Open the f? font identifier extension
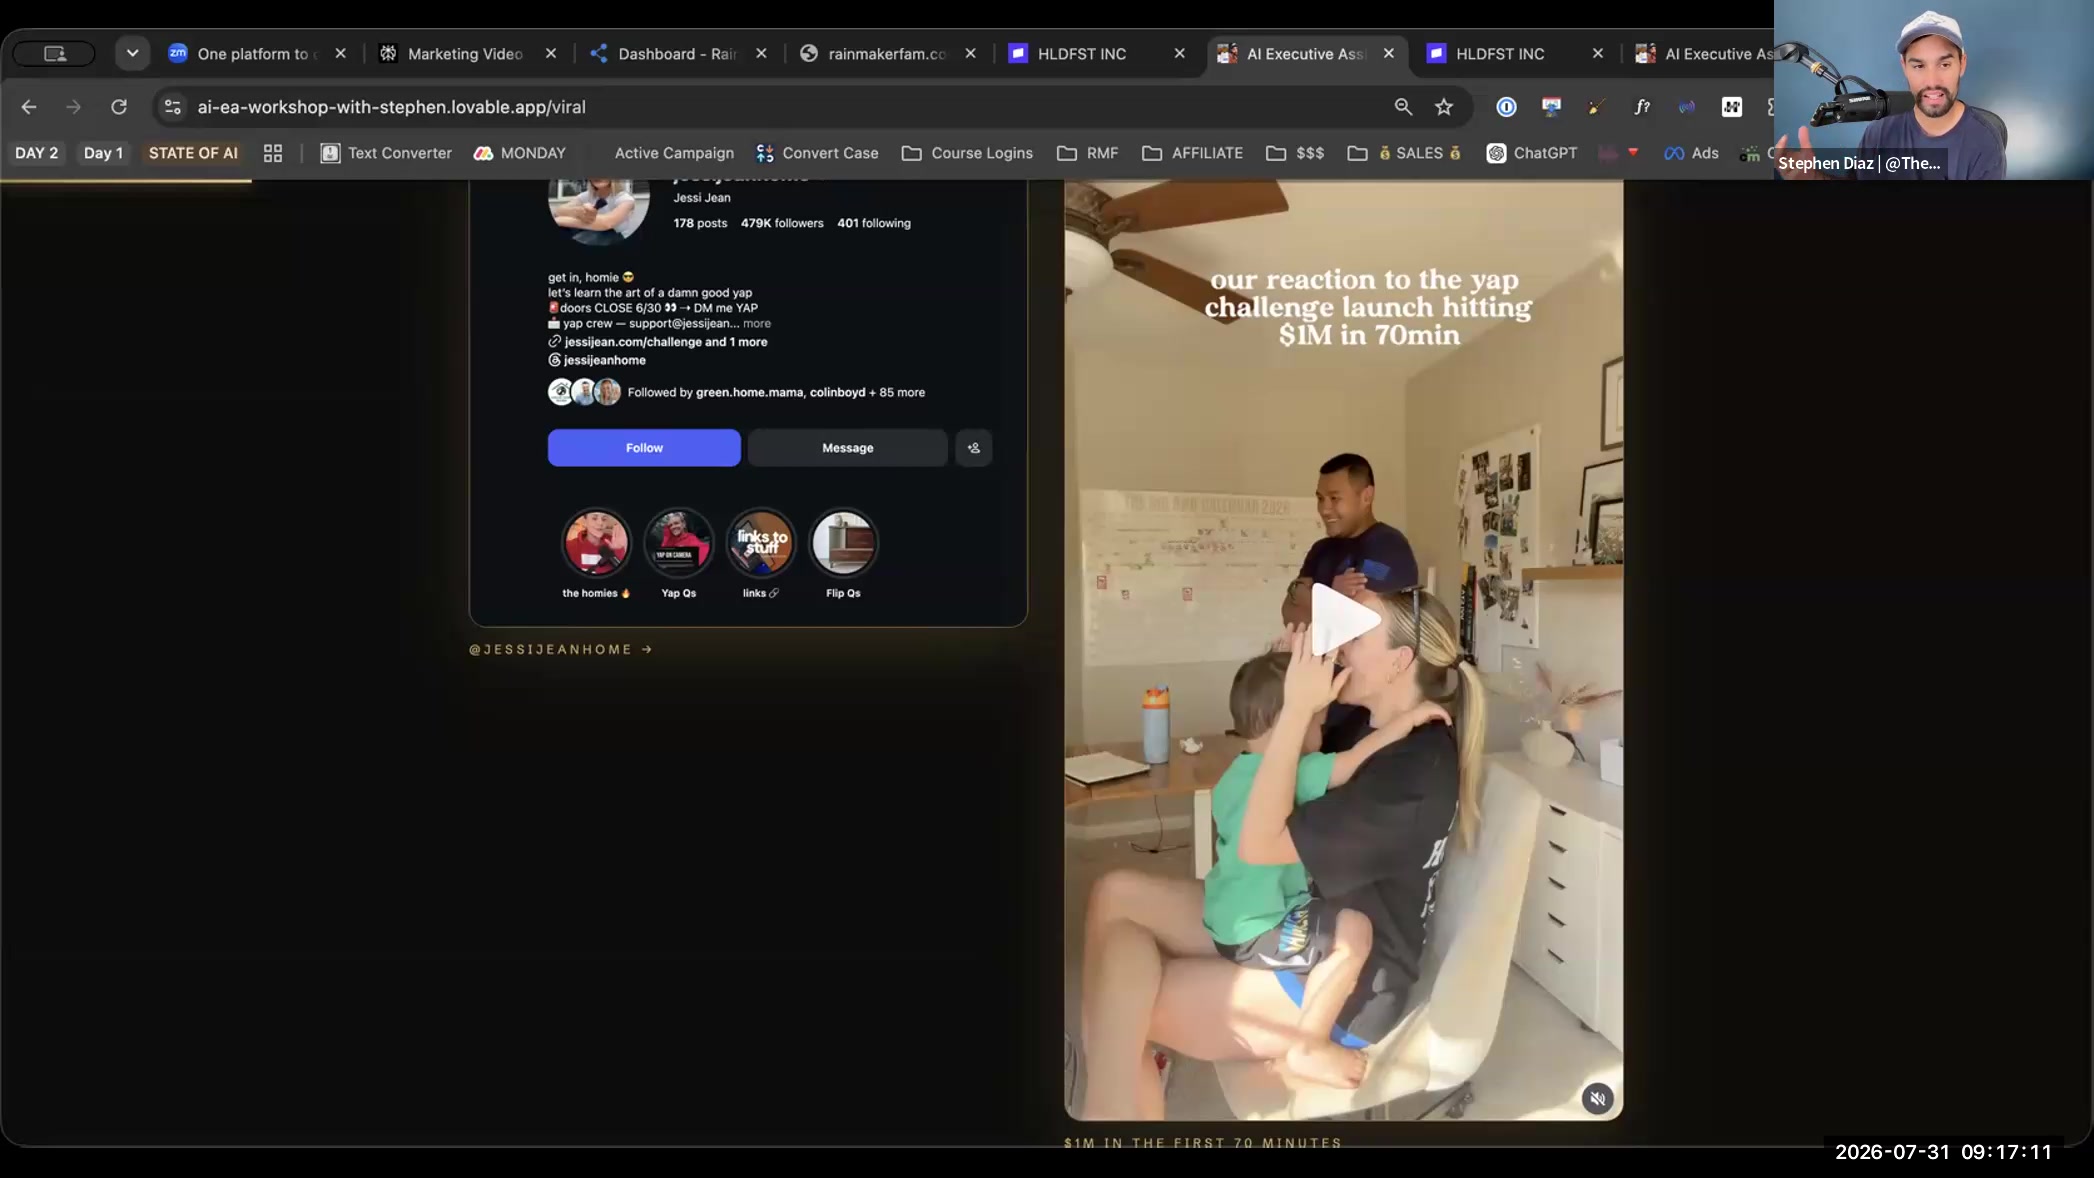 (1641, 107)
